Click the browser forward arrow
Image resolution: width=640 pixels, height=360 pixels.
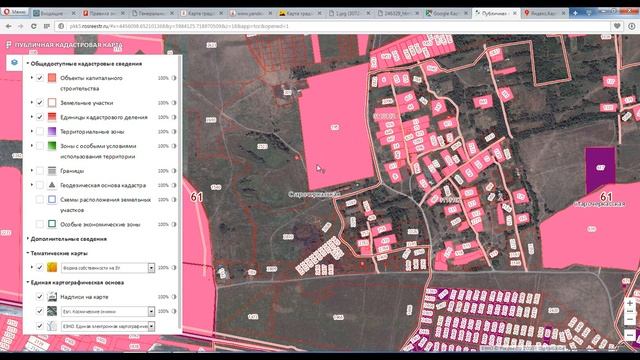[20, 26]
